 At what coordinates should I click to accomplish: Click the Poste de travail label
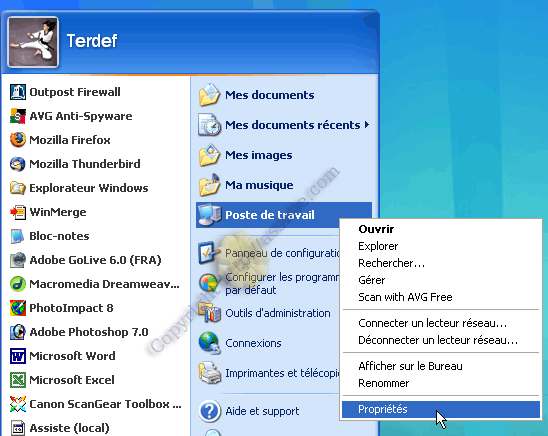pos(270,215)
